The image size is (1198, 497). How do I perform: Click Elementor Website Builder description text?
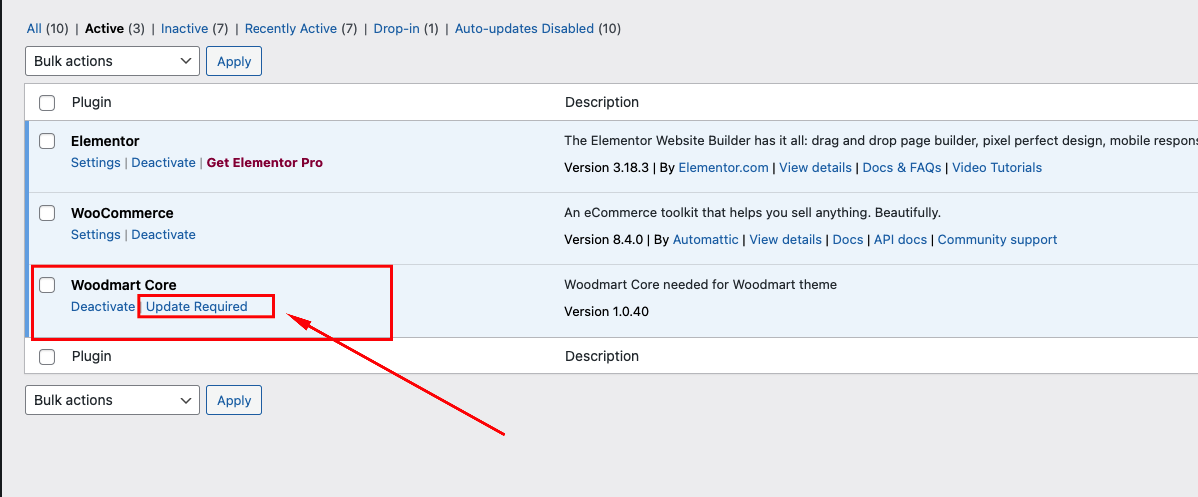[x=880, y=141]
